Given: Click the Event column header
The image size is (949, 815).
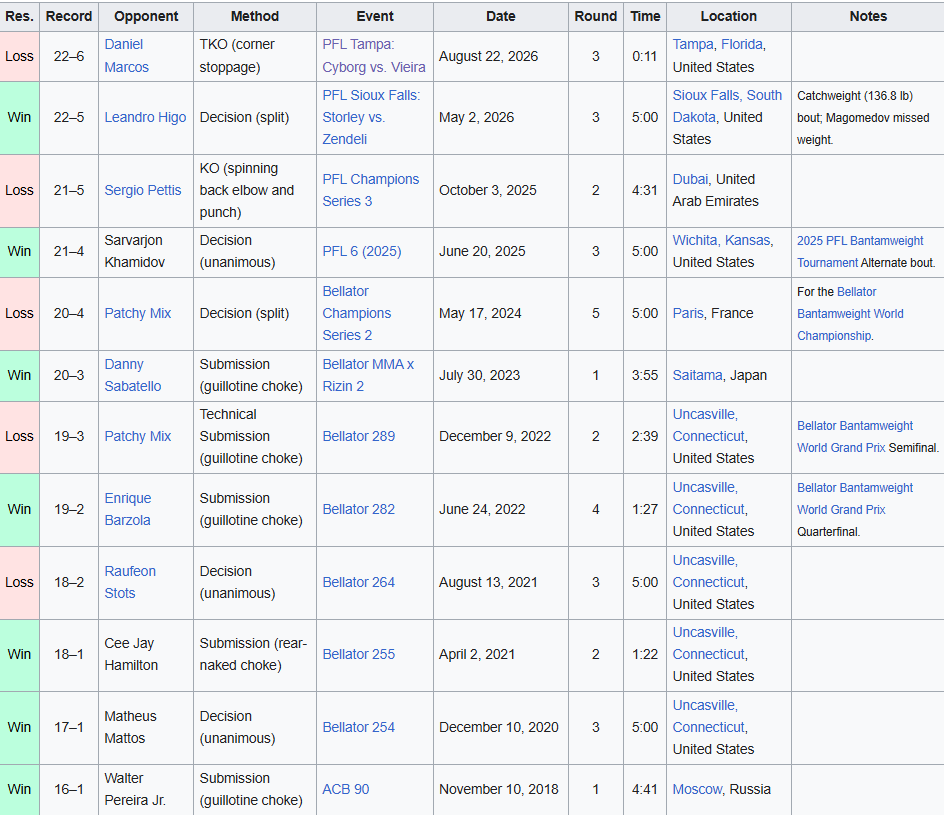Looking at the screenshot, I should click(375, 16).
